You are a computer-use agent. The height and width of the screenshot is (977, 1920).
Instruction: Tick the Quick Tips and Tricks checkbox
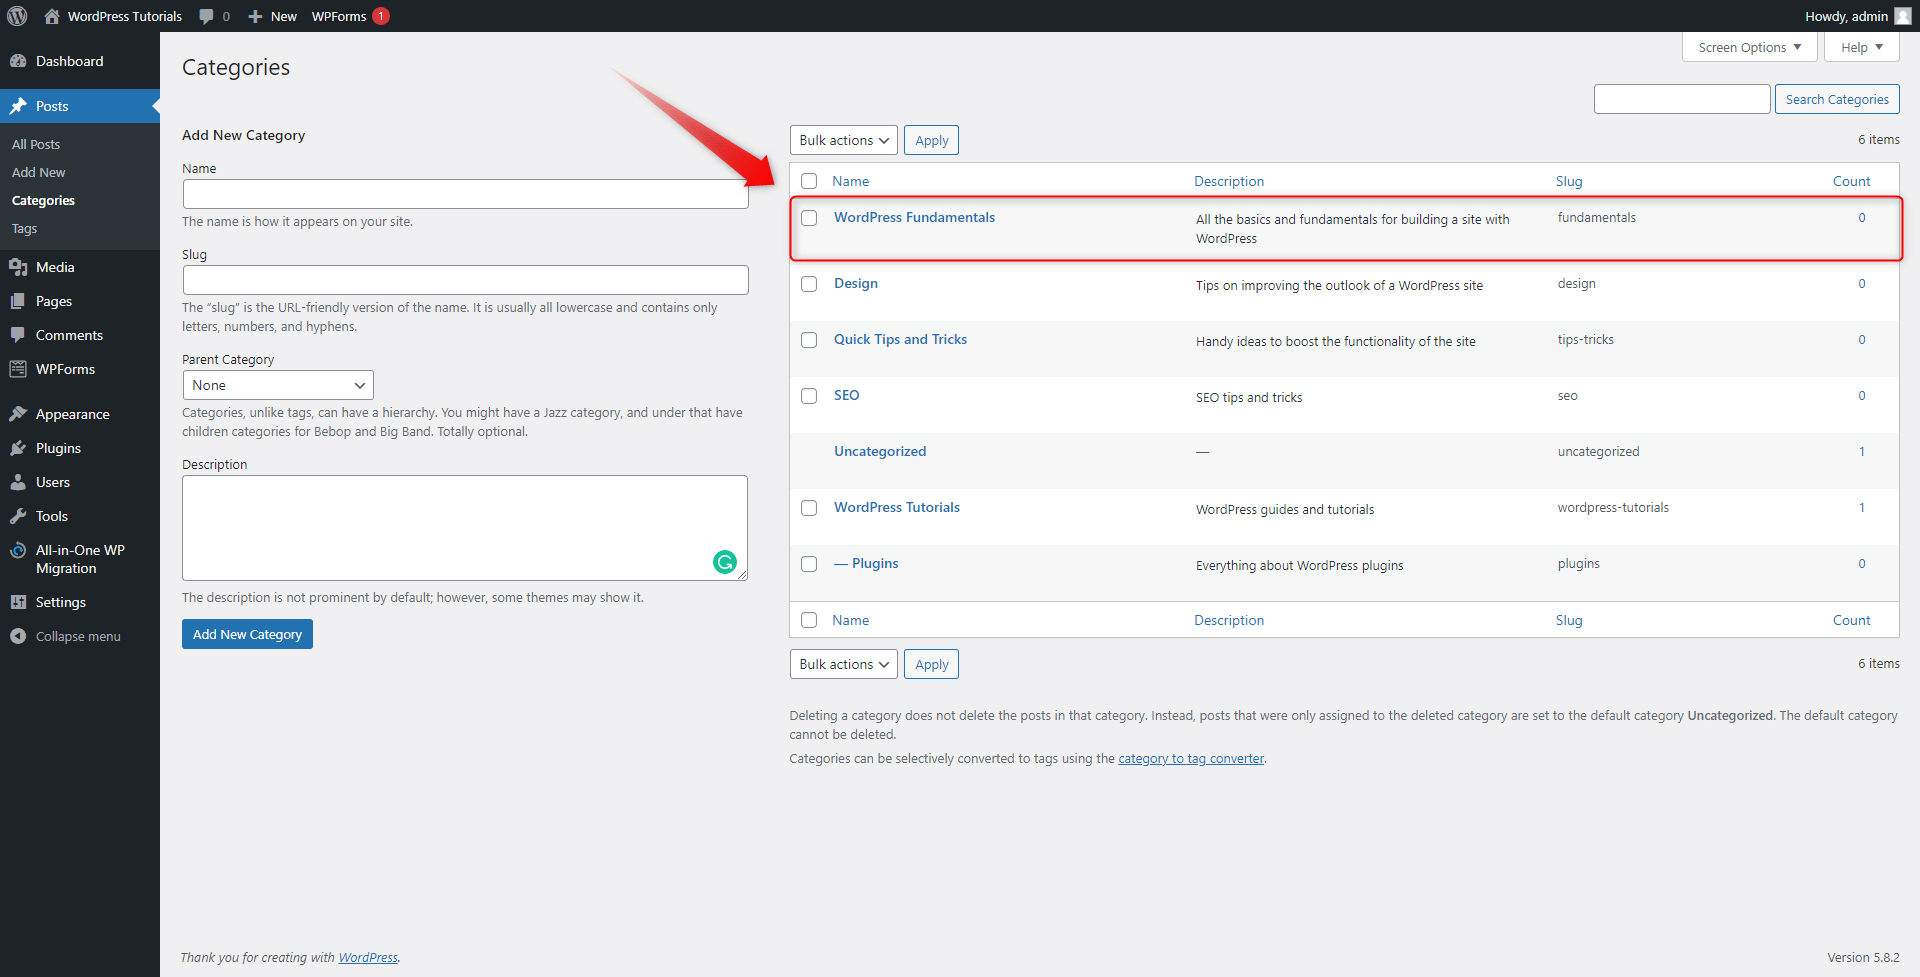click(x=809, y=340)
